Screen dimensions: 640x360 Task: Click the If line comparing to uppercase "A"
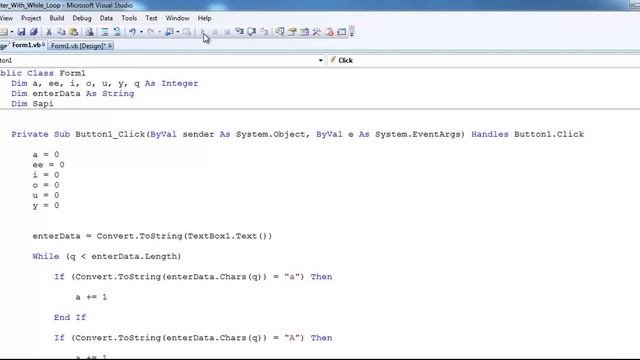coord(193,338)
